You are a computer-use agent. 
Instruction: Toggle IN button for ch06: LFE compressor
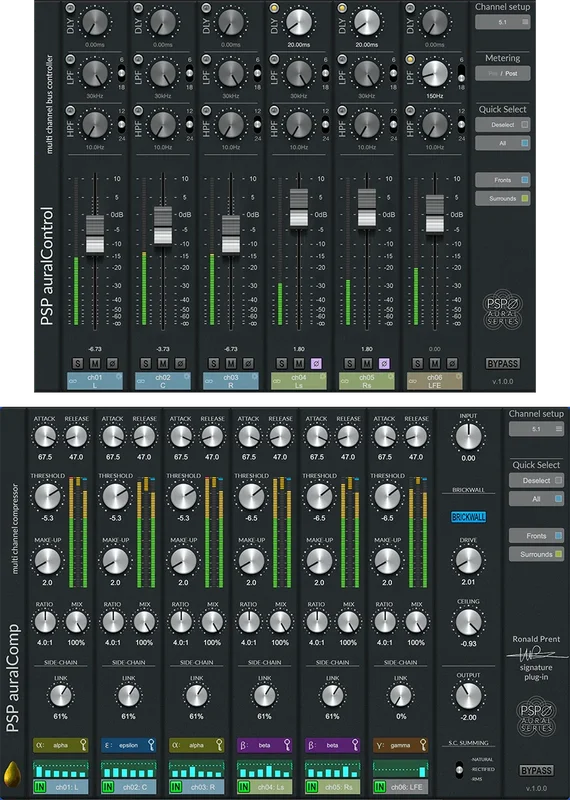point(380,787)
